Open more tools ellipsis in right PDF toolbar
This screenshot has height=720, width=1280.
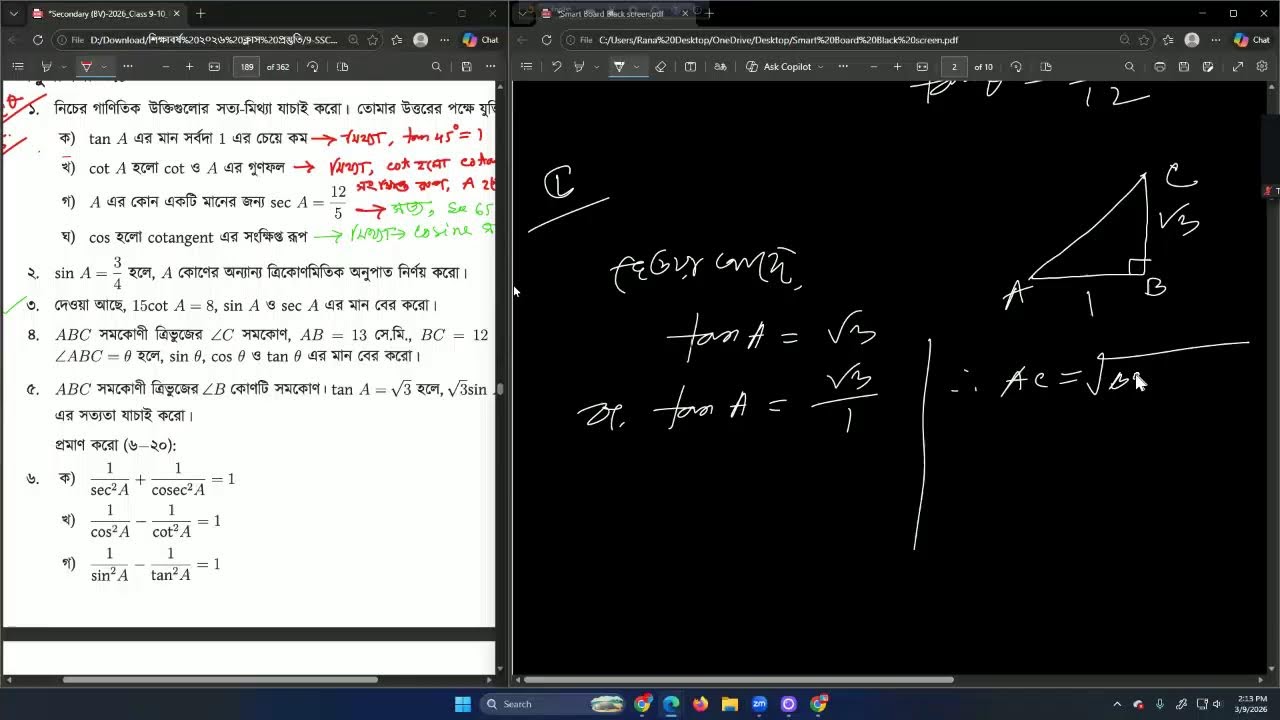[x=843, y=66]
